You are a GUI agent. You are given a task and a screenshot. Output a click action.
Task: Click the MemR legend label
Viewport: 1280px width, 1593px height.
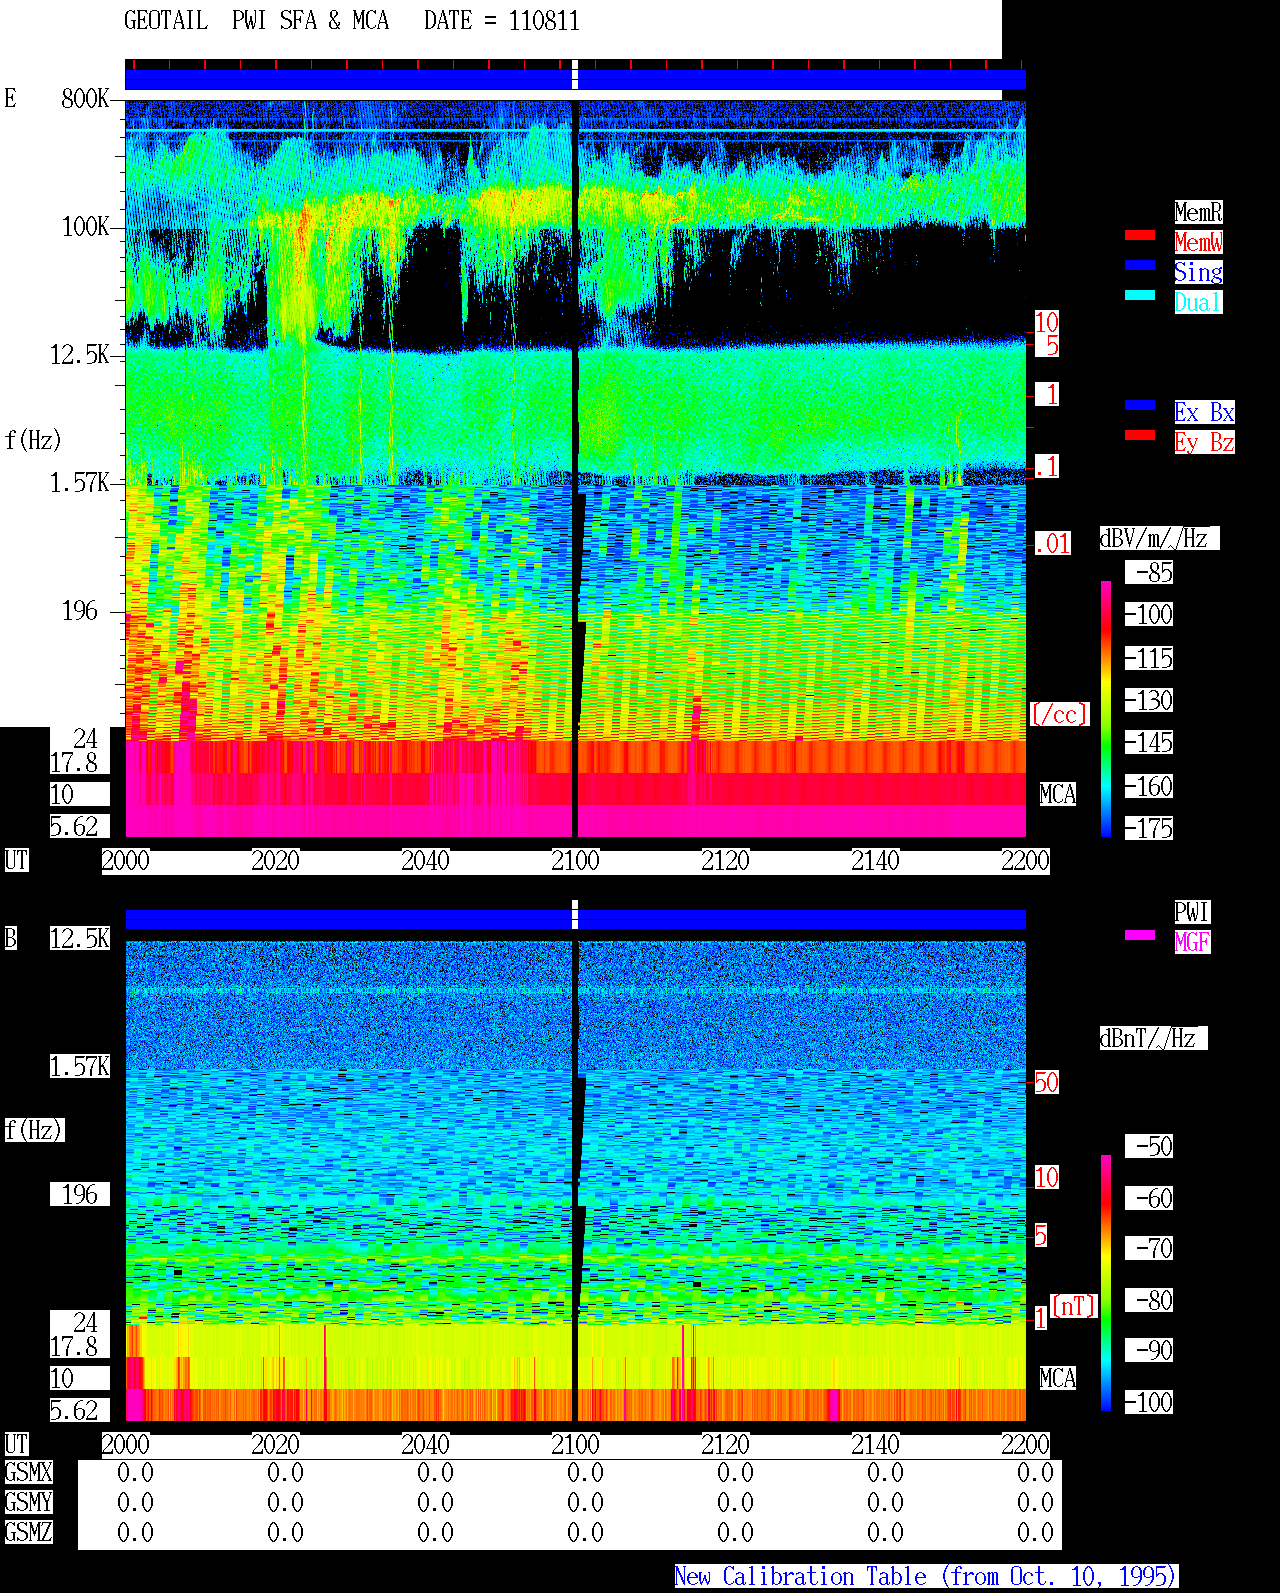pos(1198,212)
